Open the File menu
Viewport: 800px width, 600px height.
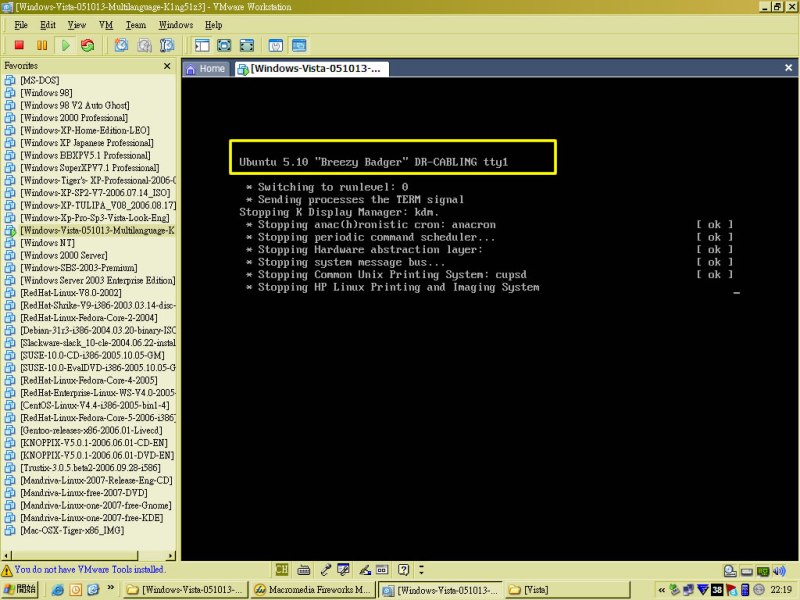tap(21, 24)
